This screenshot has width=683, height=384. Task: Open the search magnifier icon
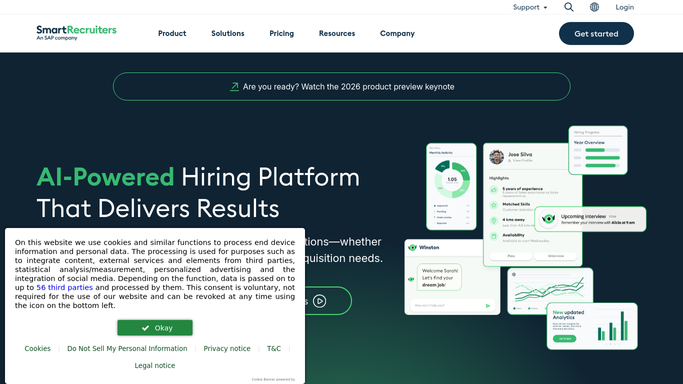click(x=568, y=7)
